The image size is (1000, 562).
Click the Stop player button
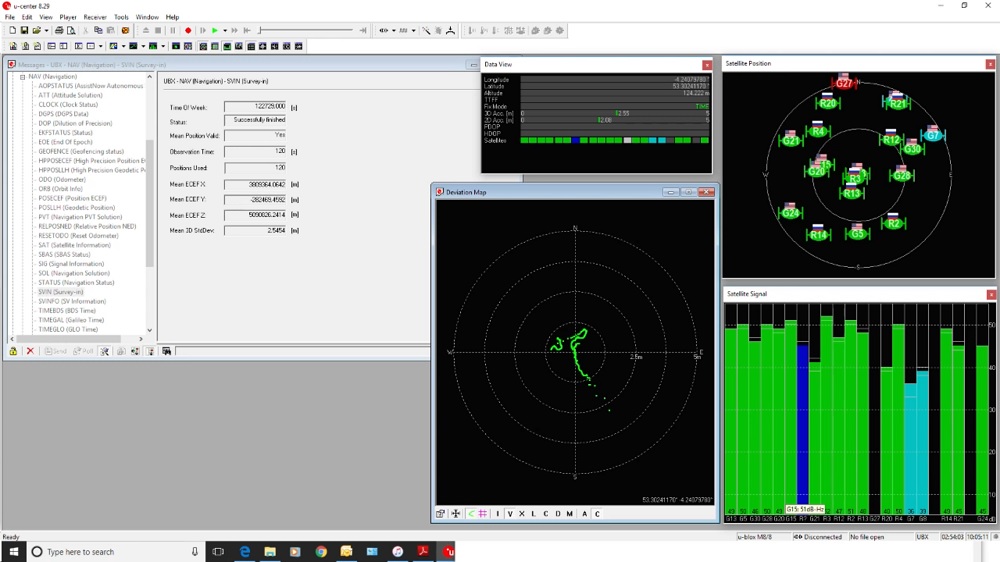158,31
